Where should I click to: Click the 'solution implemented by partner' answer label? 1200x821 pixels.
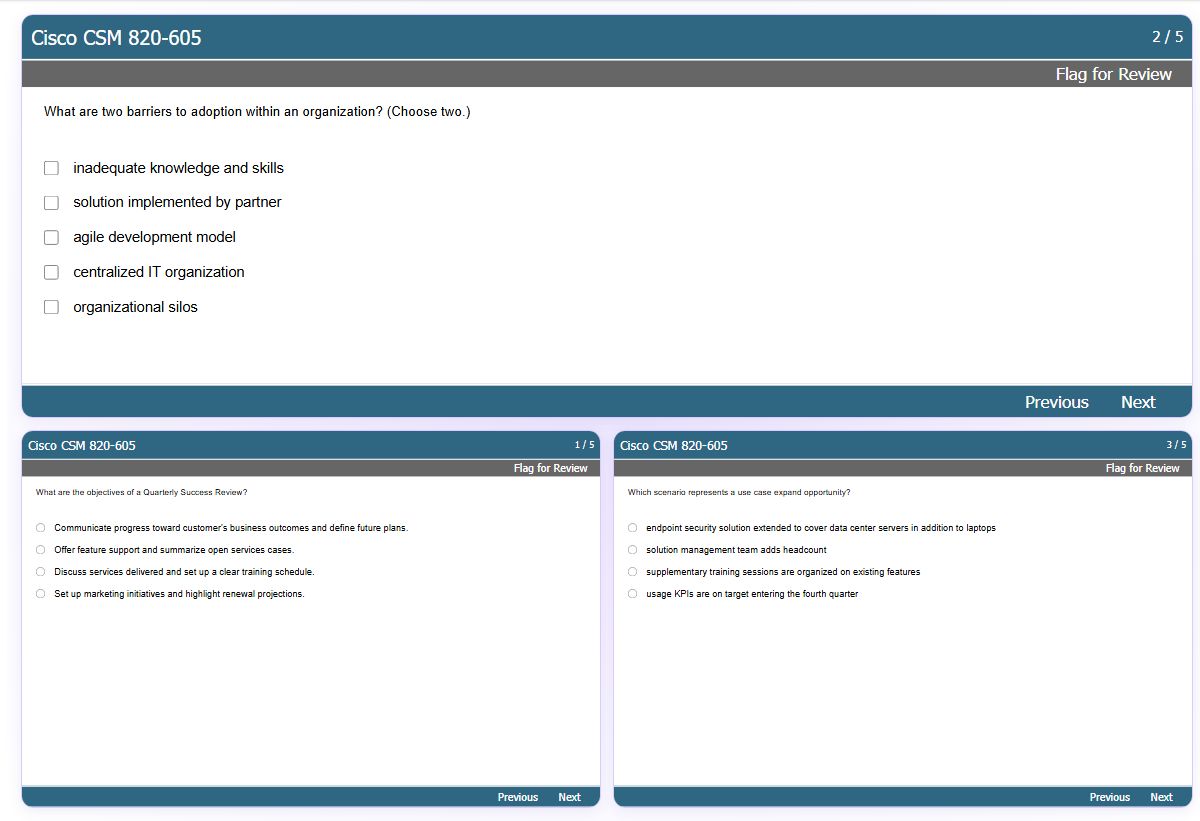177,202
